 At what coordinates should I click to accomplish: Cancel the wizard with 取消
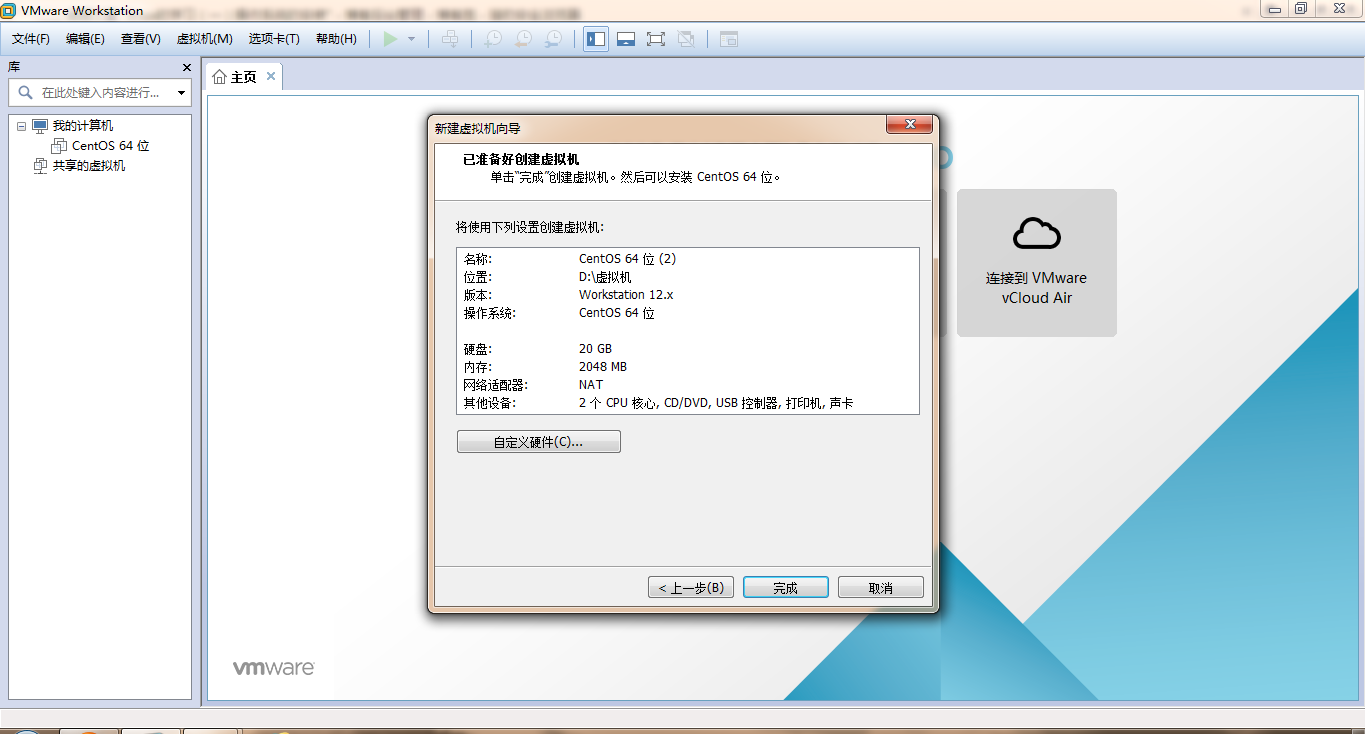tap(880, 588)
